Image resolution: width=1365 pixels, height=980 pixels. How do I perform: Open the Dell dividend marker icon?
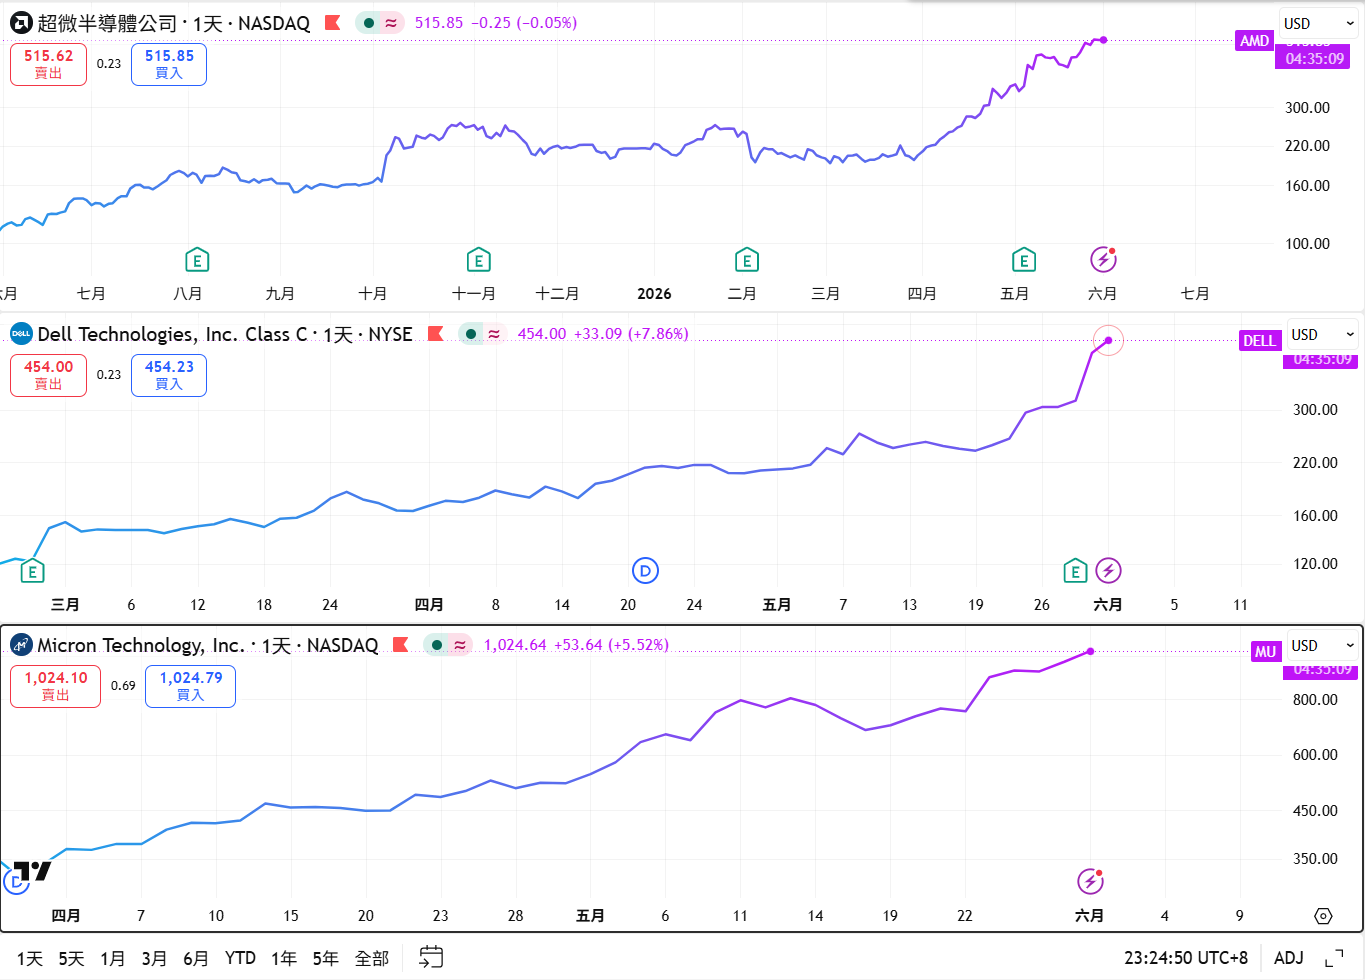(x=645, y=571)
